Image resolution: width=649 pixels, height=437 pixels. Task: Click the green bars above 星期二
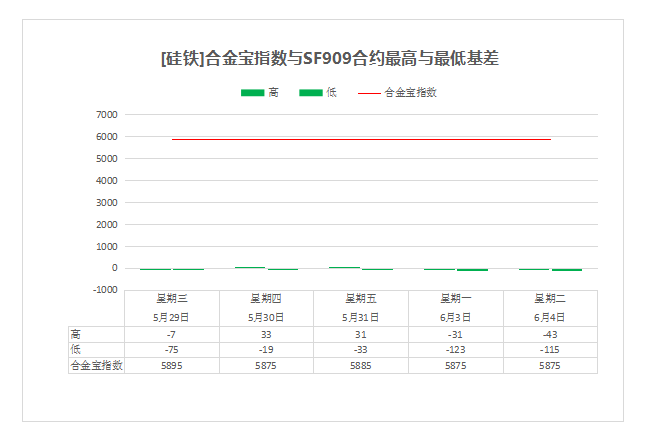[550, 270]
